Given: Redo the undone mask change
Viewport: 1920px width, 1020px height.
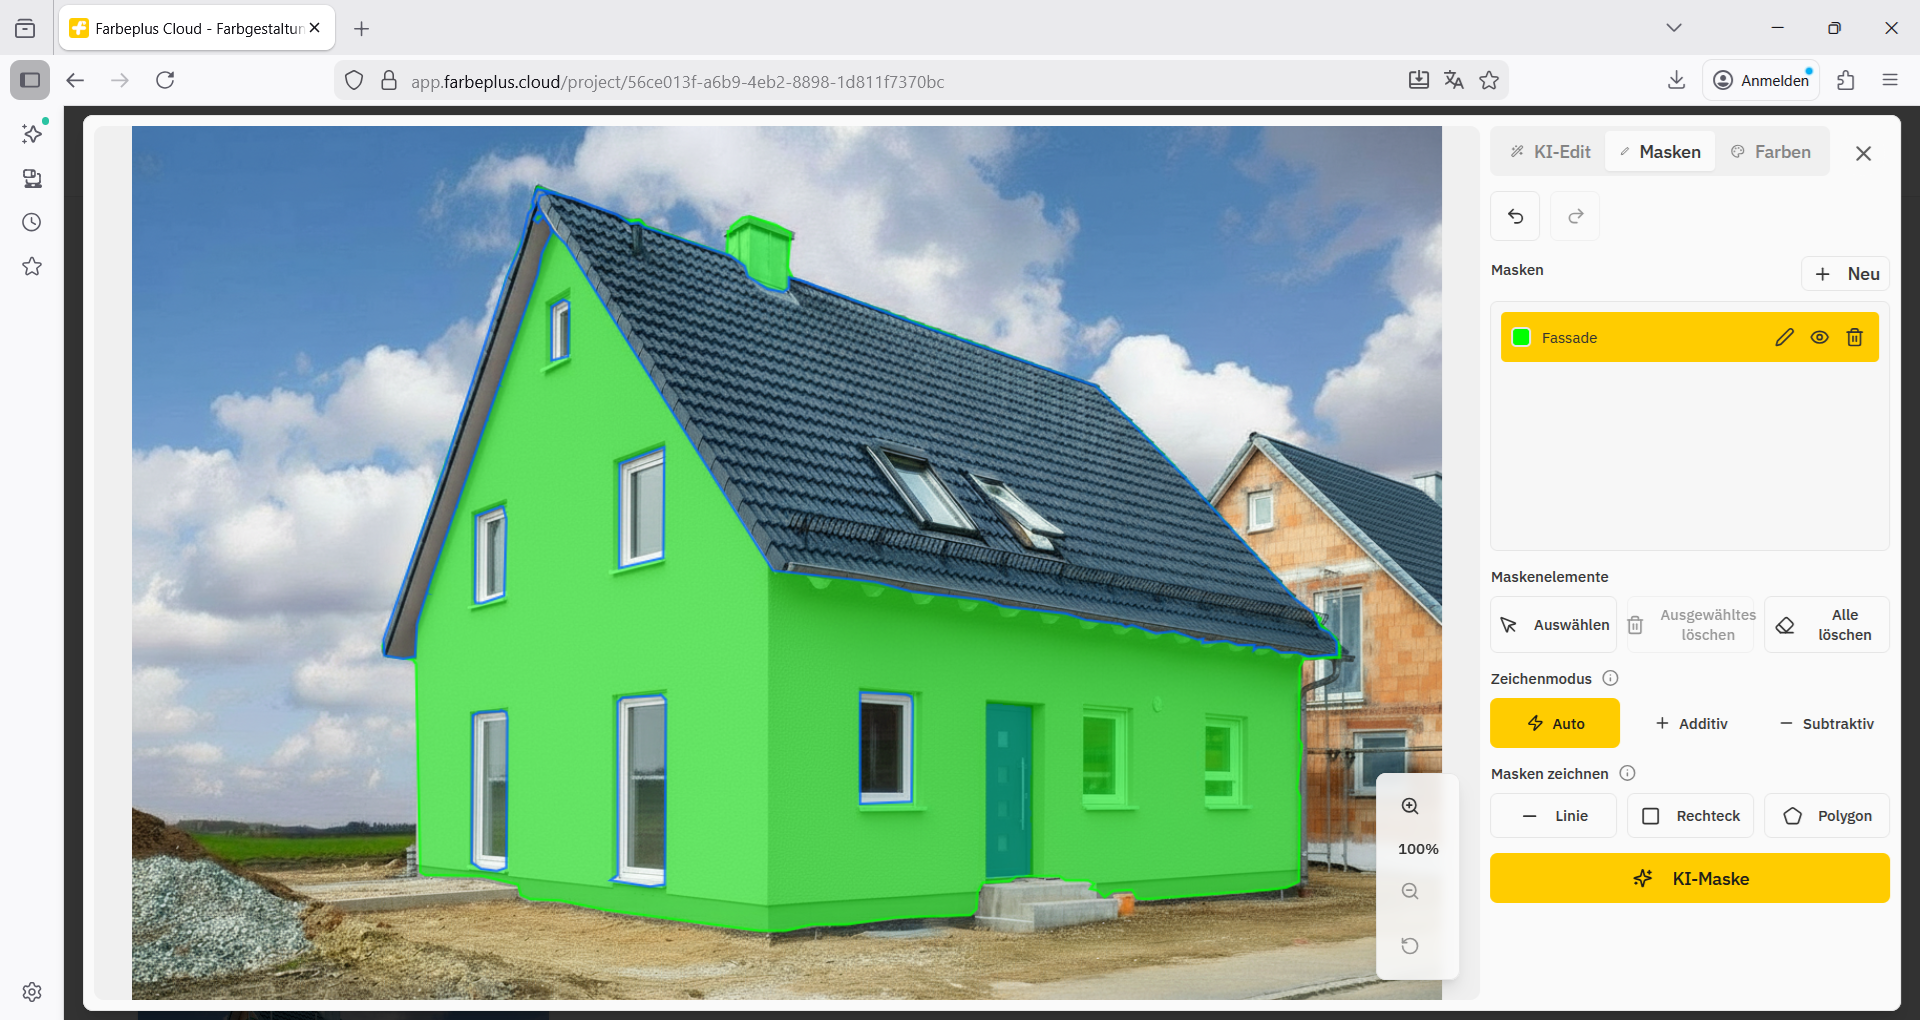Looking at the screenshot, I should [x=1574, y=215].
